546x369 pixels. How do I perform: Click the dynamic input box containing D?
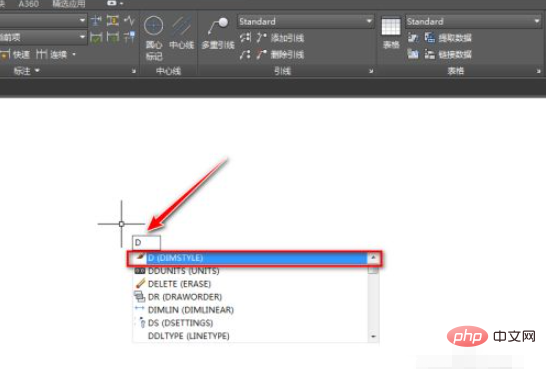[x=146, y=242]
